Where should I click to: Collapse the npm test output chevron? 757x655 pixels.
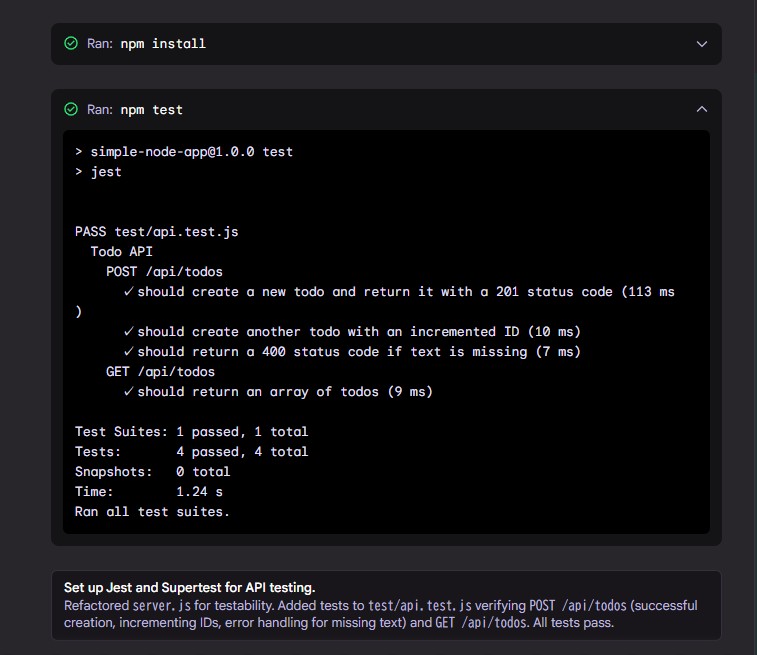coord(702,109)
